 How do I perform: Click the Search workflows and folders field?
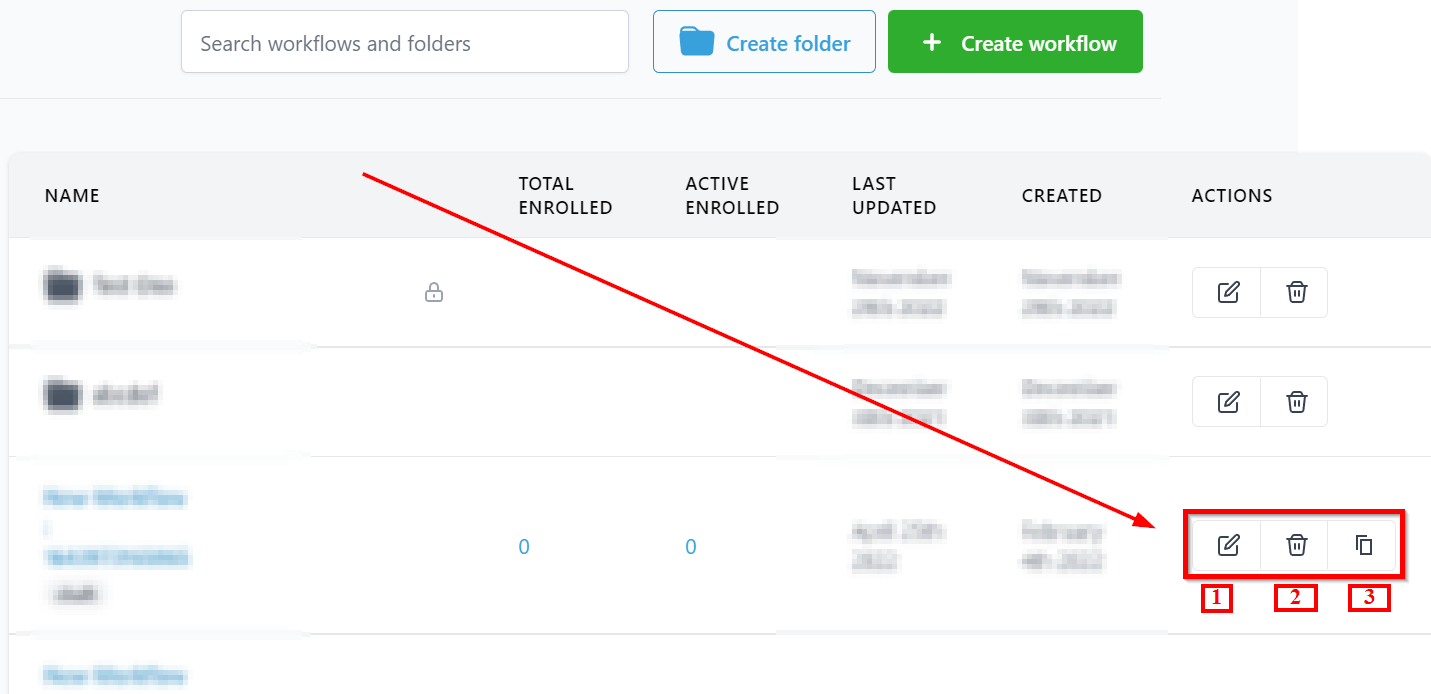pyautogui.click(x=404, y=43)
